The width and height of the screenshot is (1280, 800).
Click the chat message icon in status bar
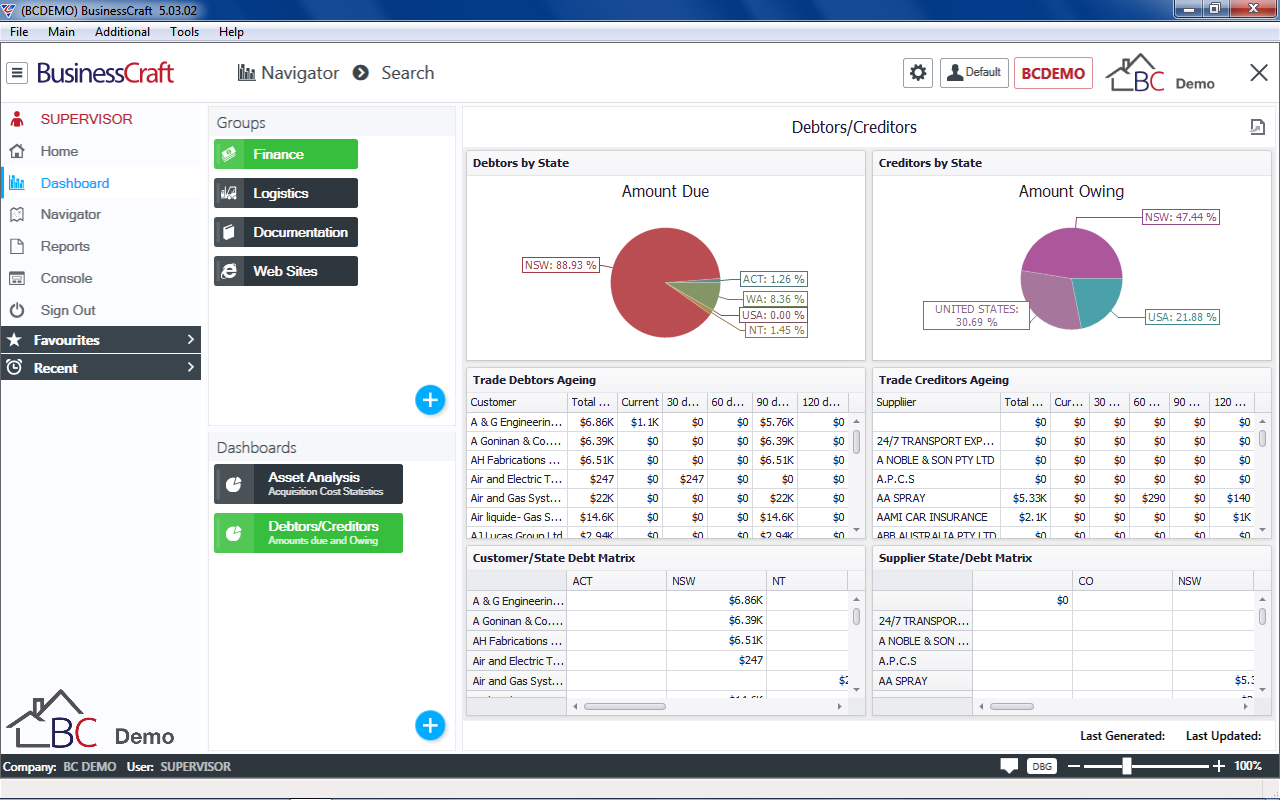tap(1009, 766)
